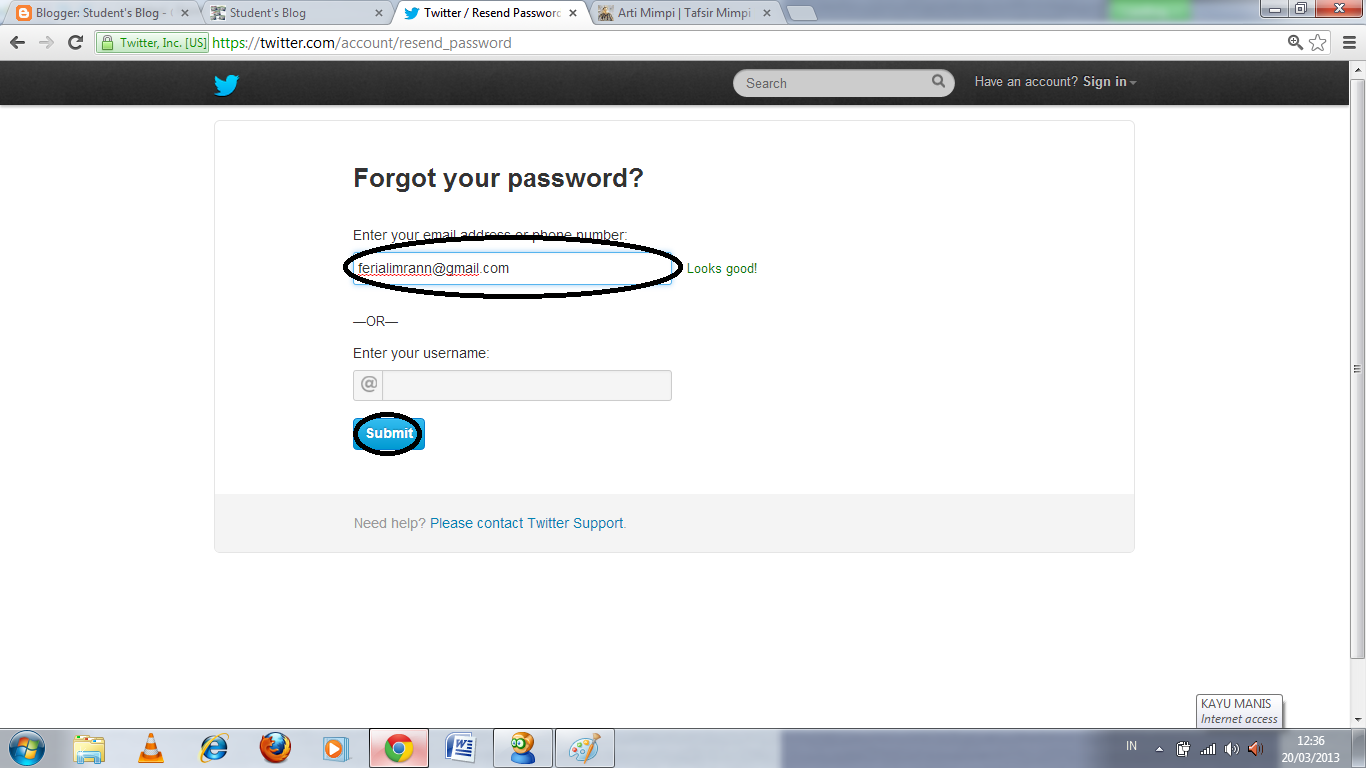Image resolution: width=1366 pixels, height=768 pixels.
Task: Click the Submit button
Action: tap(389, 434)
